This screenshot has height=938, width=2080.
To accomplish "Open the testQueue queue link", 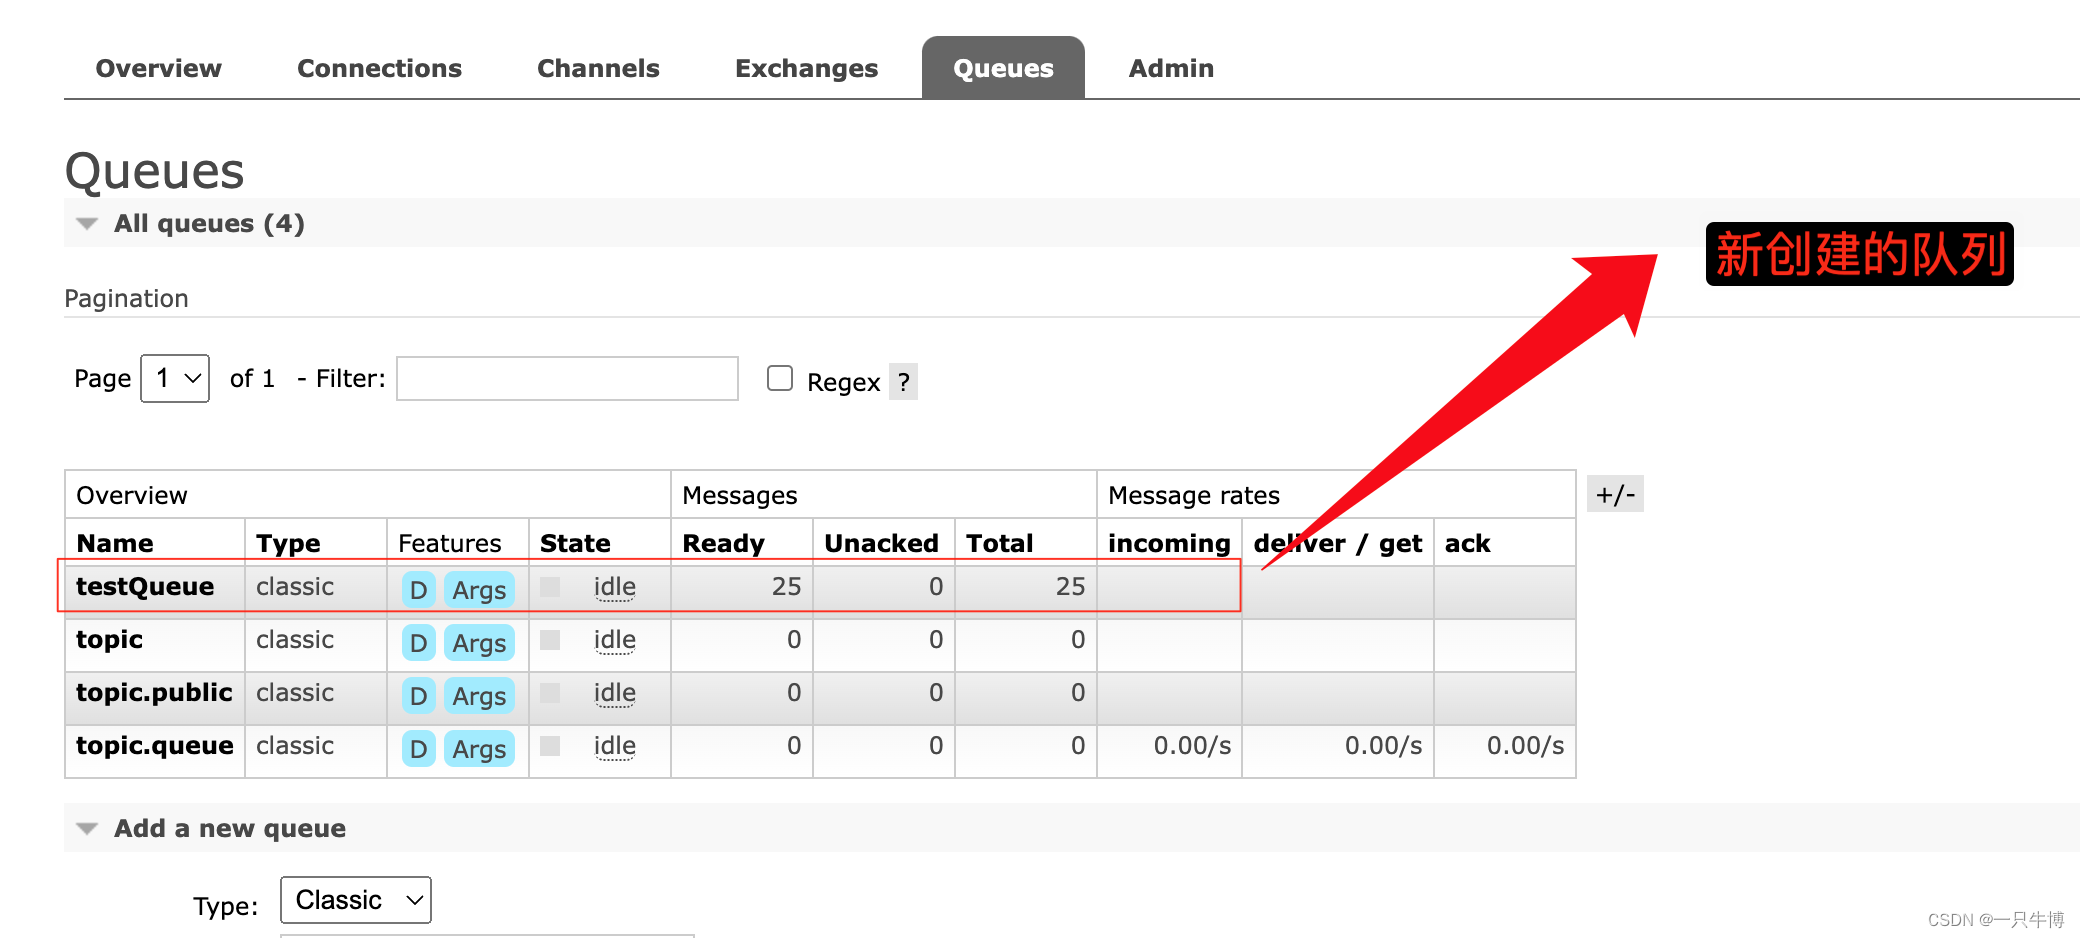I will 145,586.
